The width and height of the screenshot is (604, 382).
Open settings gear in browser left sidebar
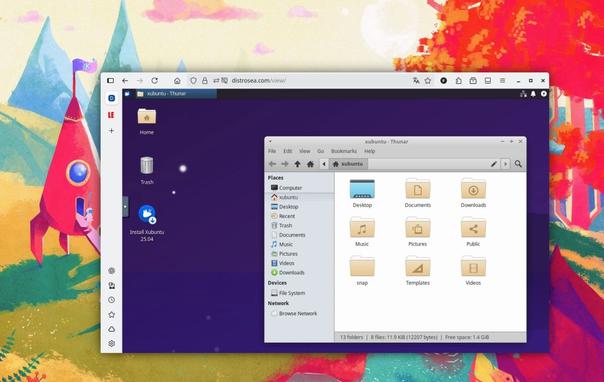(x=111, y=343)
